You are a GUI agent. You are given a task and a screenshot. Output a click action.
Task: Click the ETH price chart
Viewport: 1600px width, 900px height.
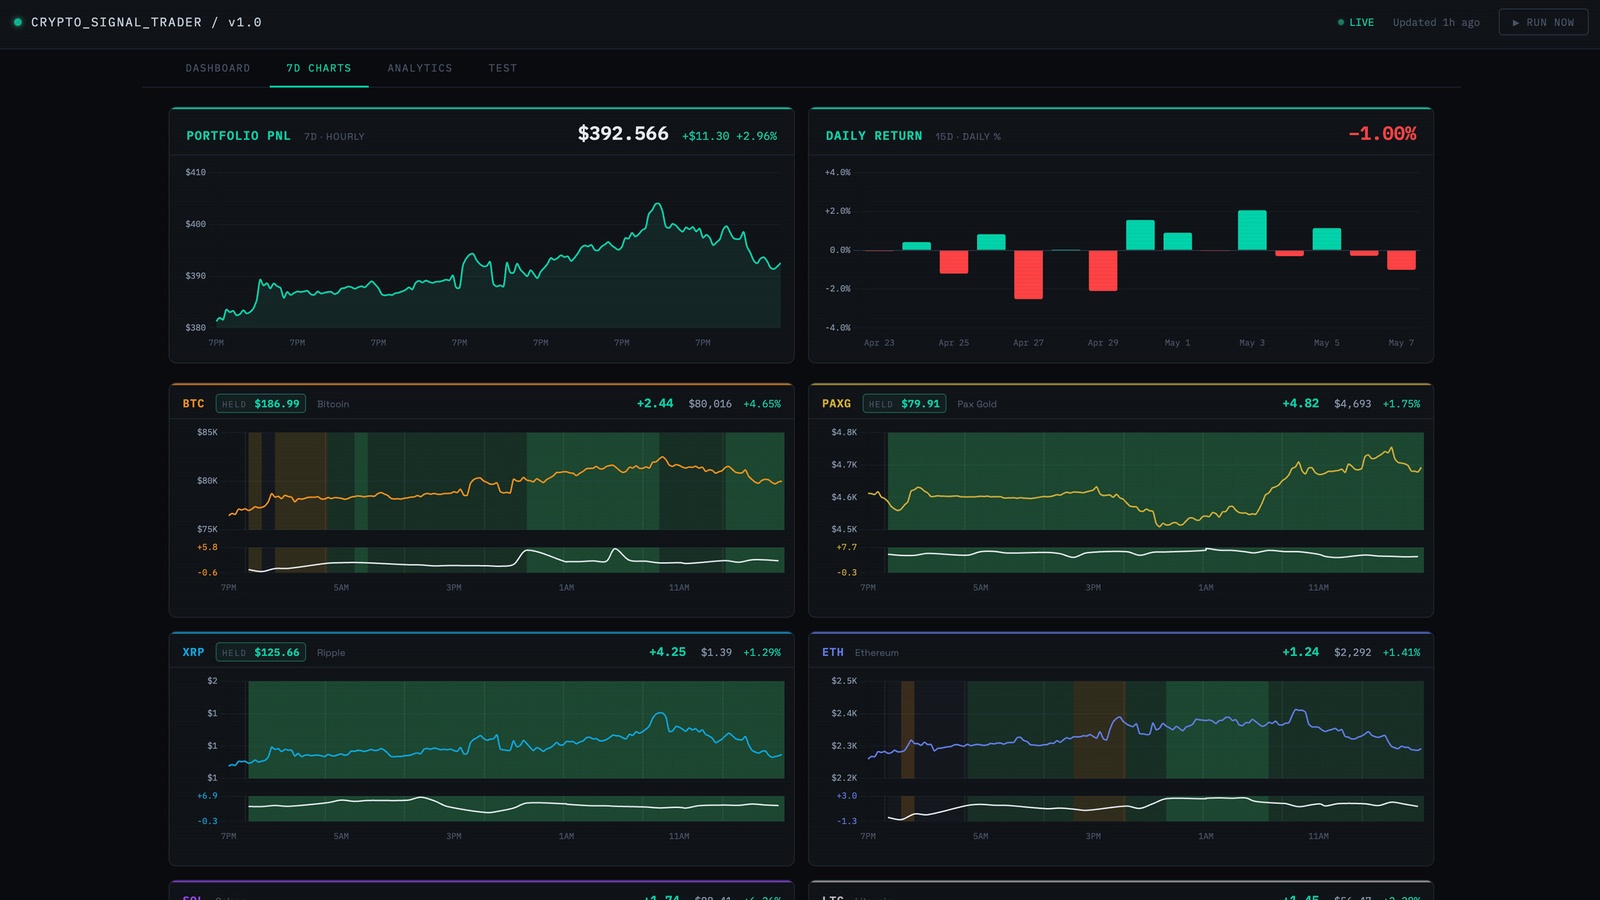[1145, 730]
